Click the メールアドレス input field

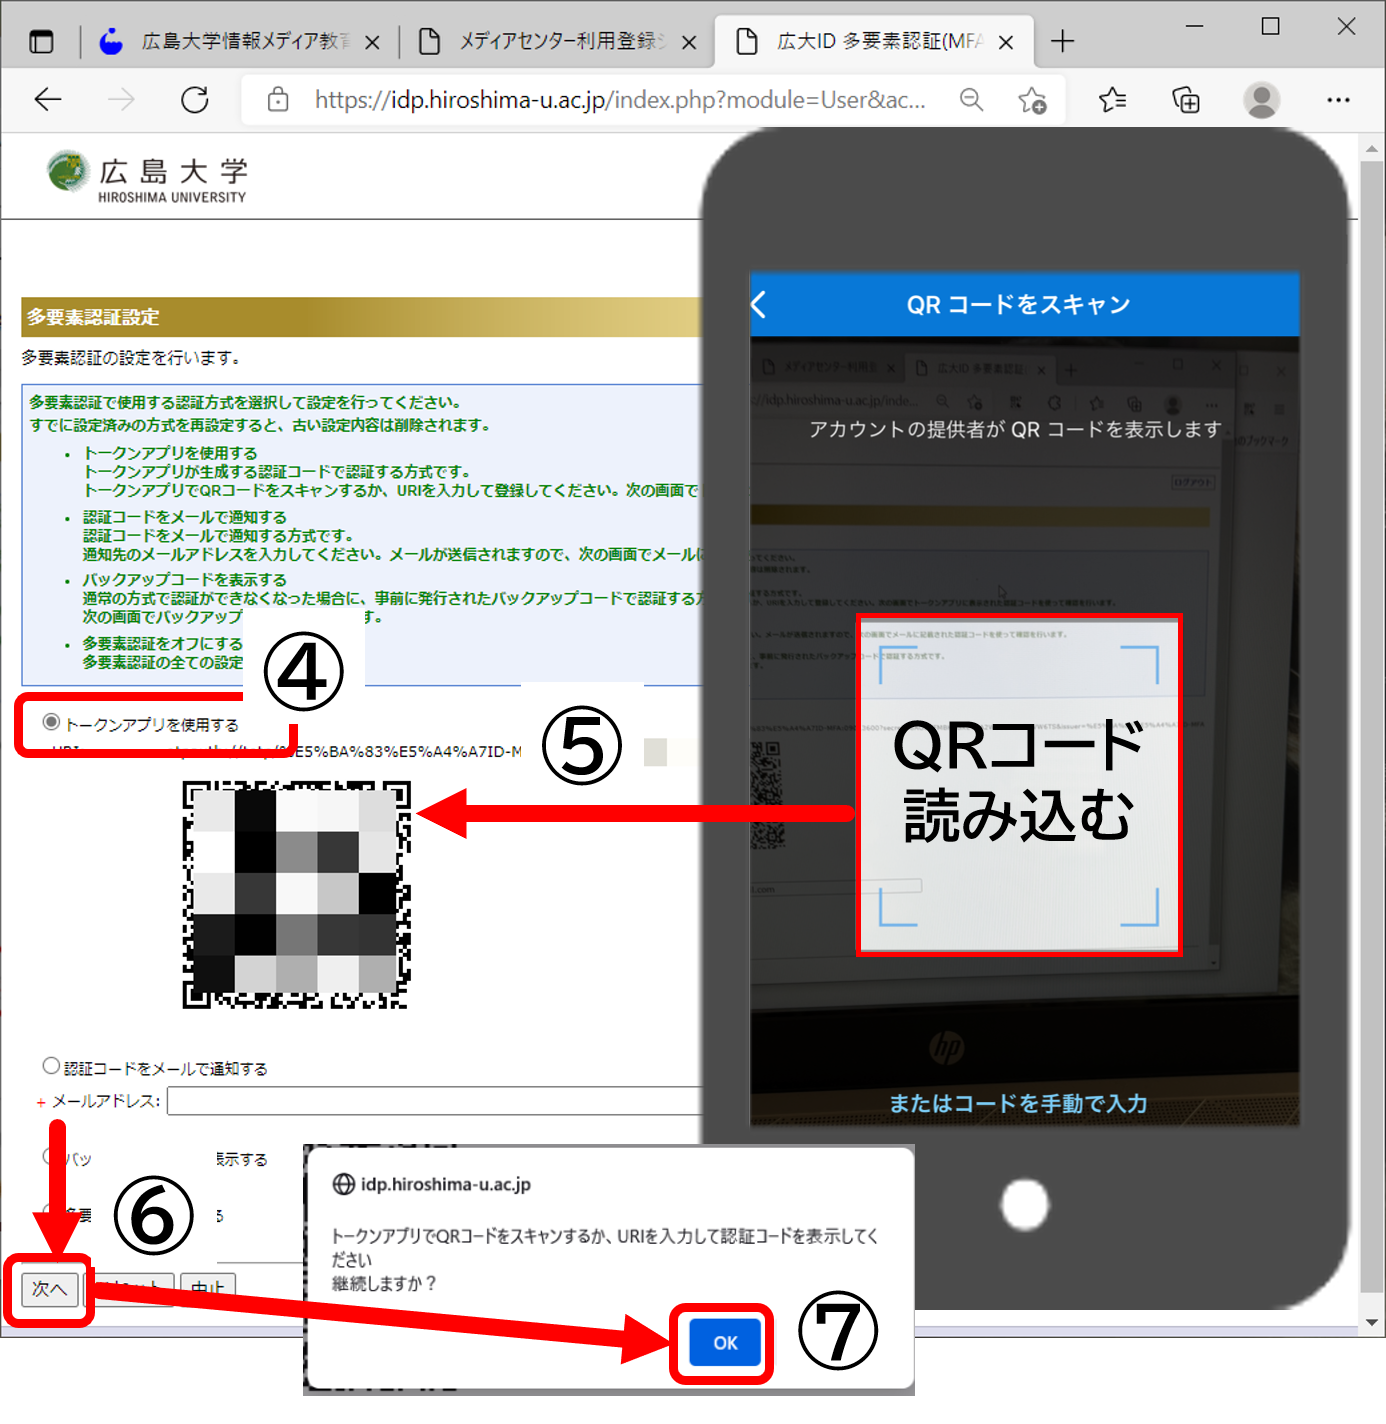coord(436,1101)
